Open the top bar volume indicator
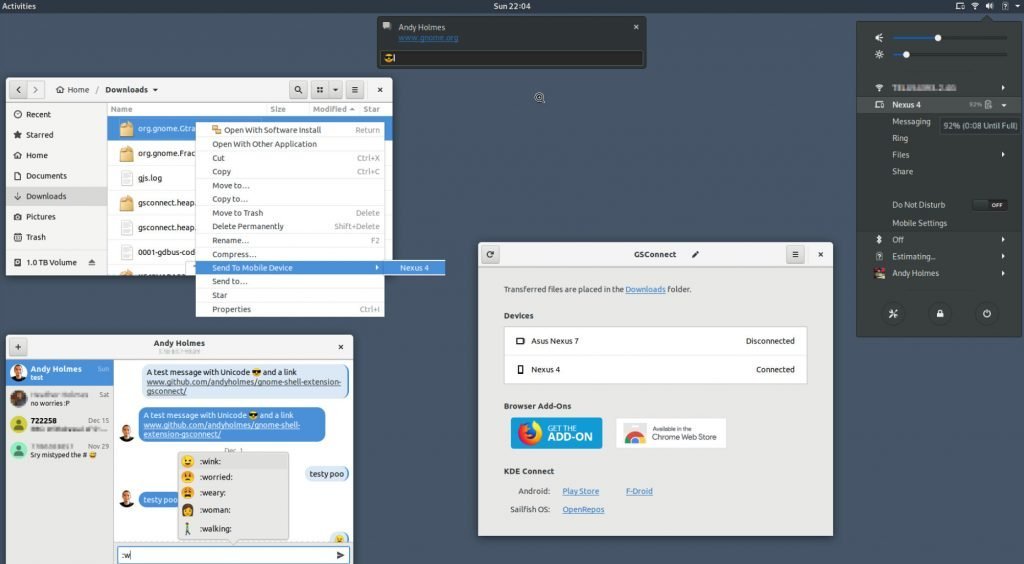The image size is (1024, 564). point(989,6)
